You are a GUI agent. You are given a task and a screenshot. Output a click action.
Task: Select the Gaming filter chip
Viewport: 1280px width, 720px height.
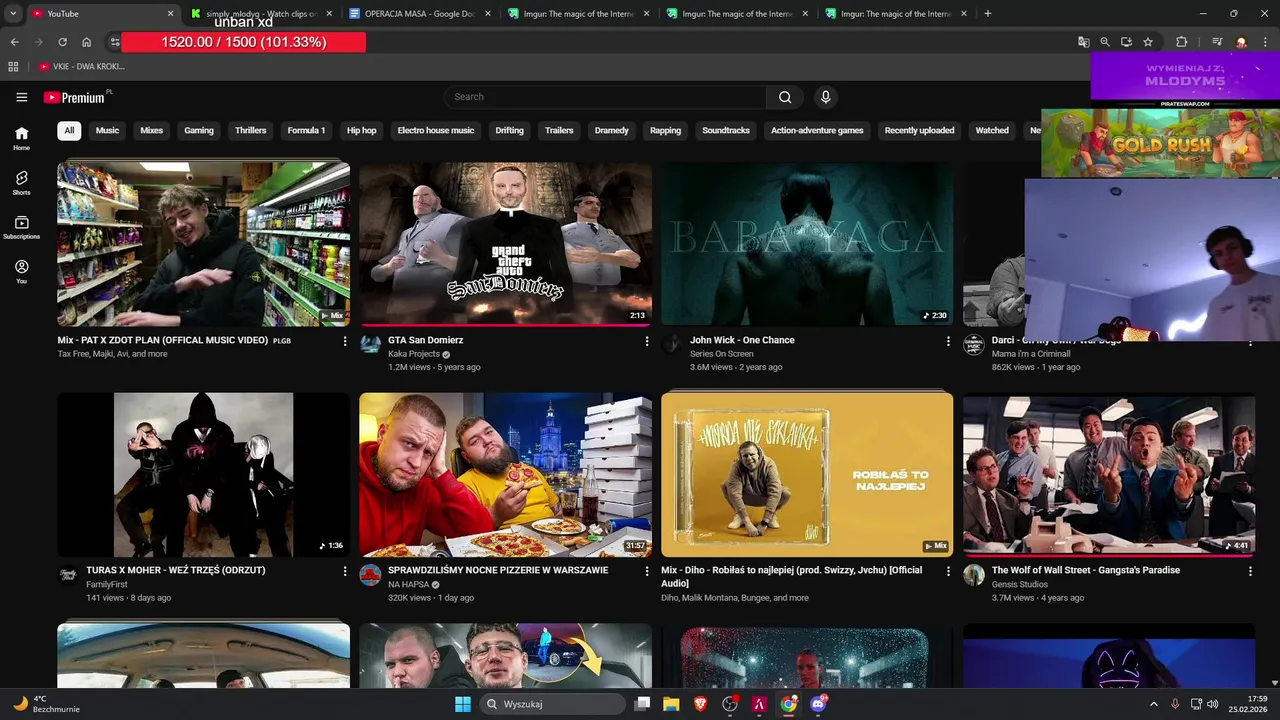(199, 130)
